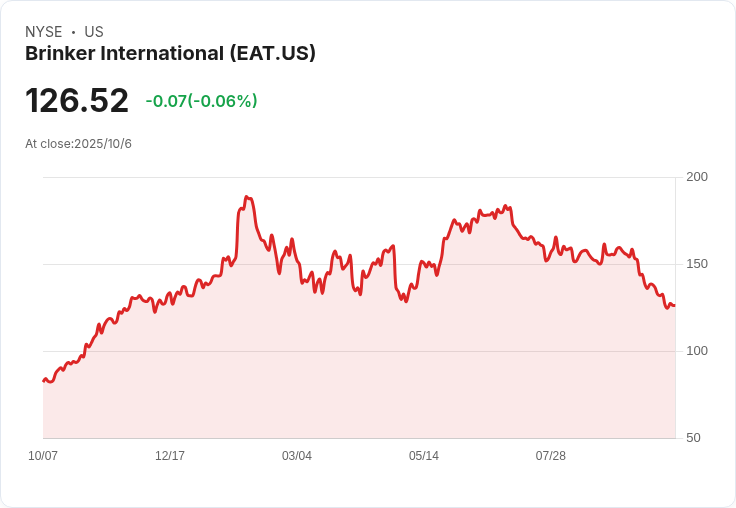Image resolution: width=736 pixels, height=508 pixels.
Task: Select the 12/17 date axis label
Action: pos(170,456)
